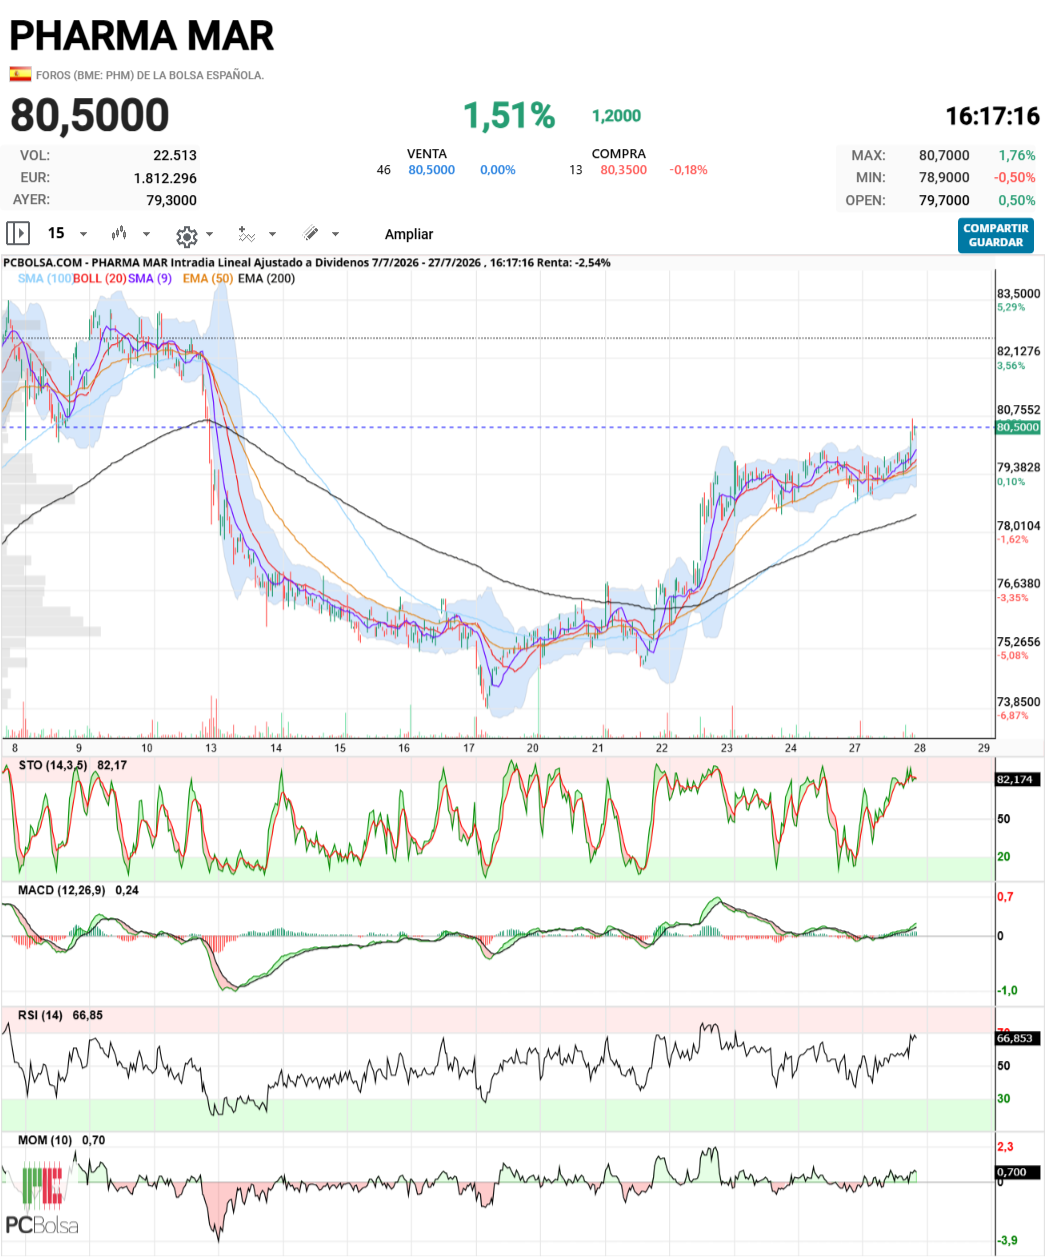
Task: Click the BOLL (20) indicator label
Action: [x=99, y=278]
